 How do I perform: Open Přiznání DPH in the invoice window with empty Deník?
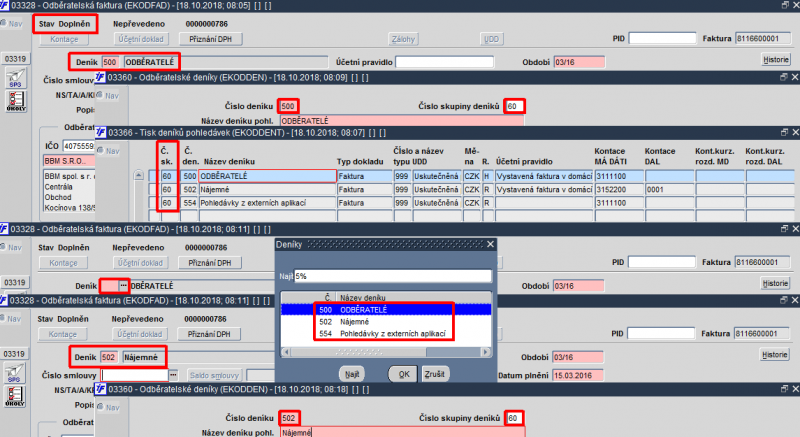210,263
